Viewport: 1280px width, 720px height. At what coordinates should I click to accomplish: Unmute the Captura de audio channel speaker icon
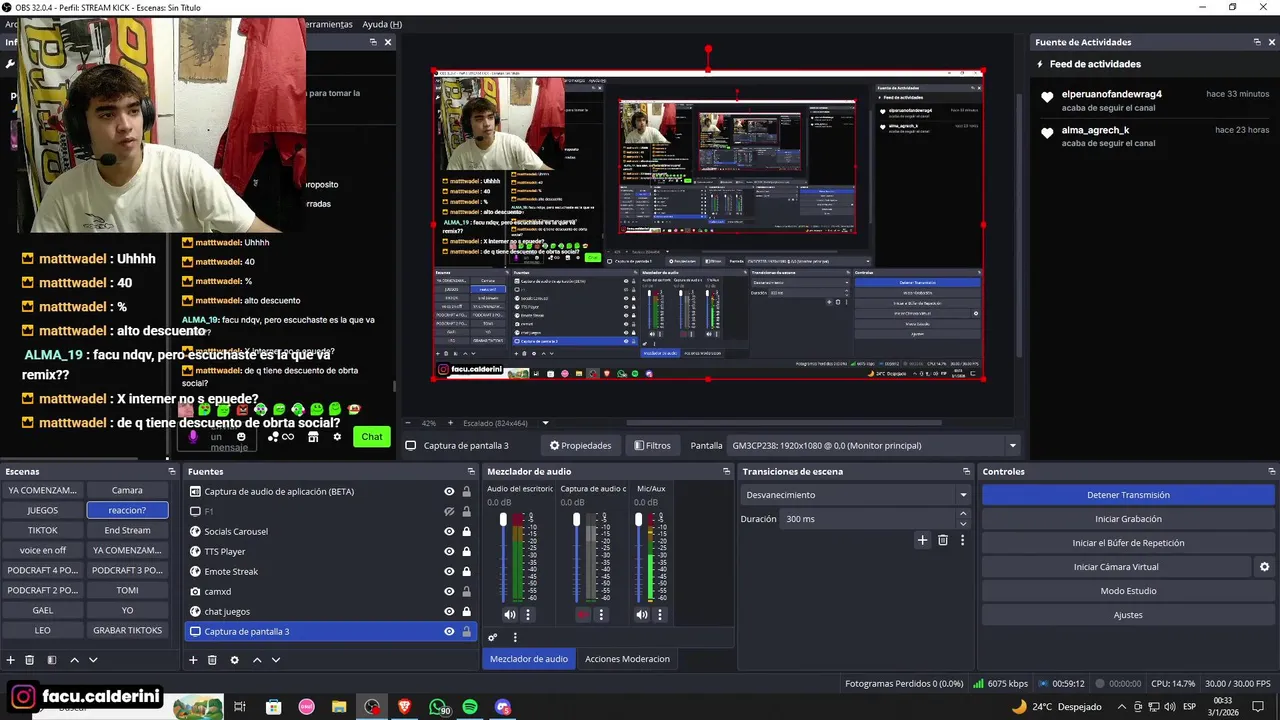coord(583,615)
